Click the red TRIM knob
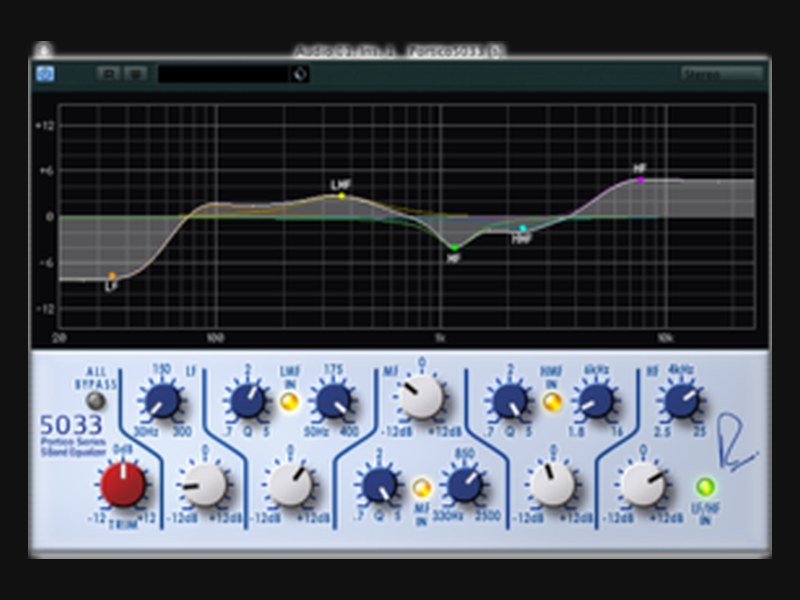The height and width of the screenshot is (600, 800). click(122, 485)
